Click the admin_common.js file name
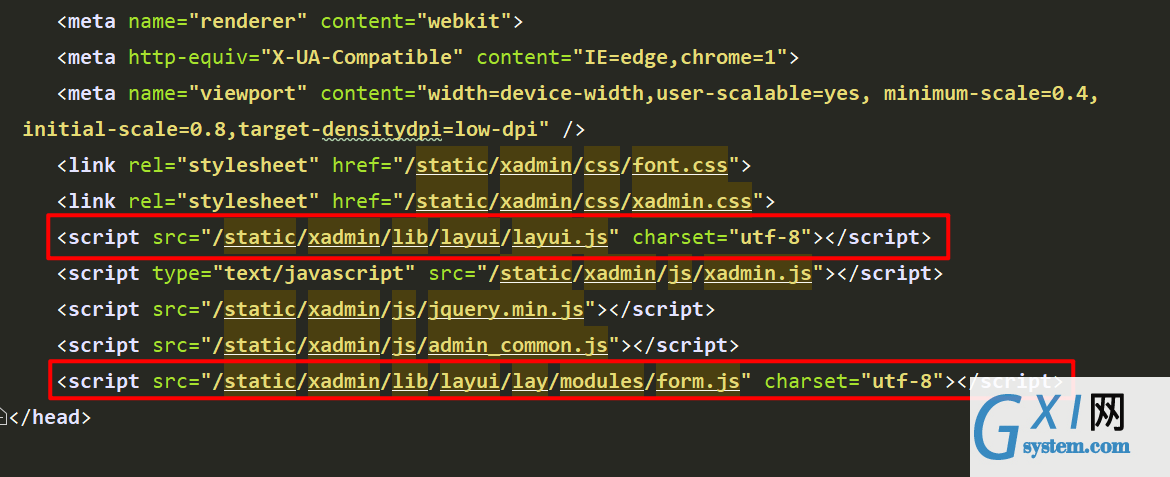Image resolution: width=1170 pixels, height=477 pixels. (x=518, y=345)
